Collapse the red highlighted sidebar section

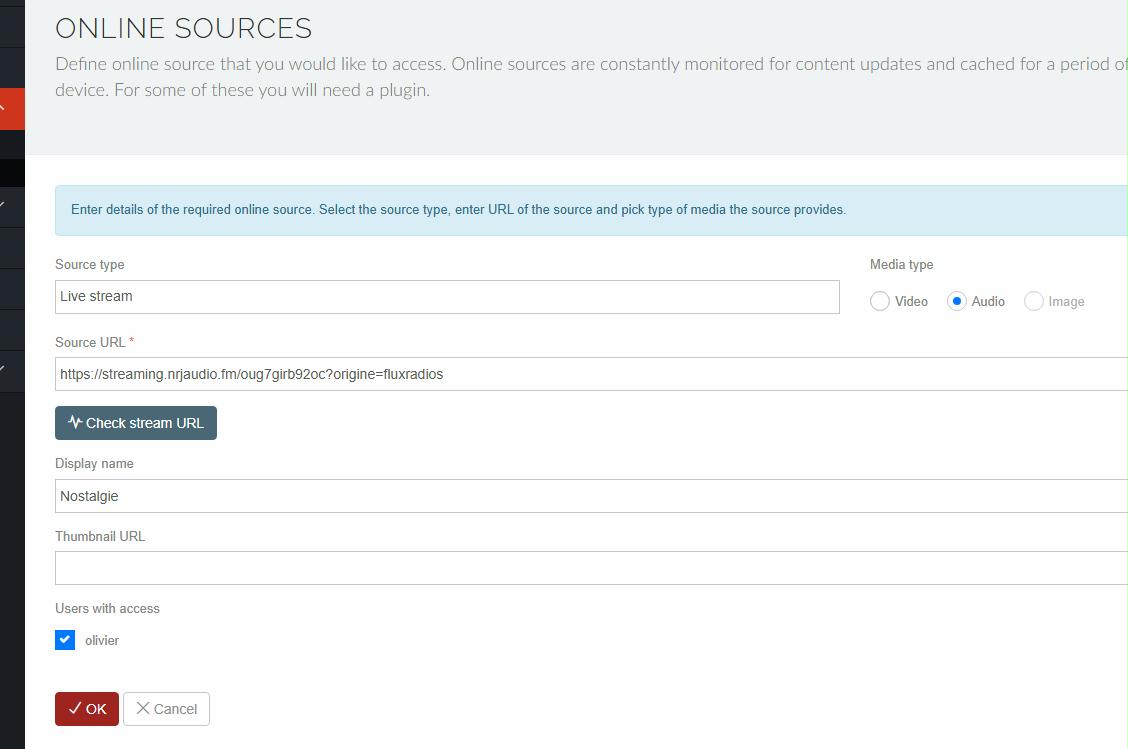[3, 109]
